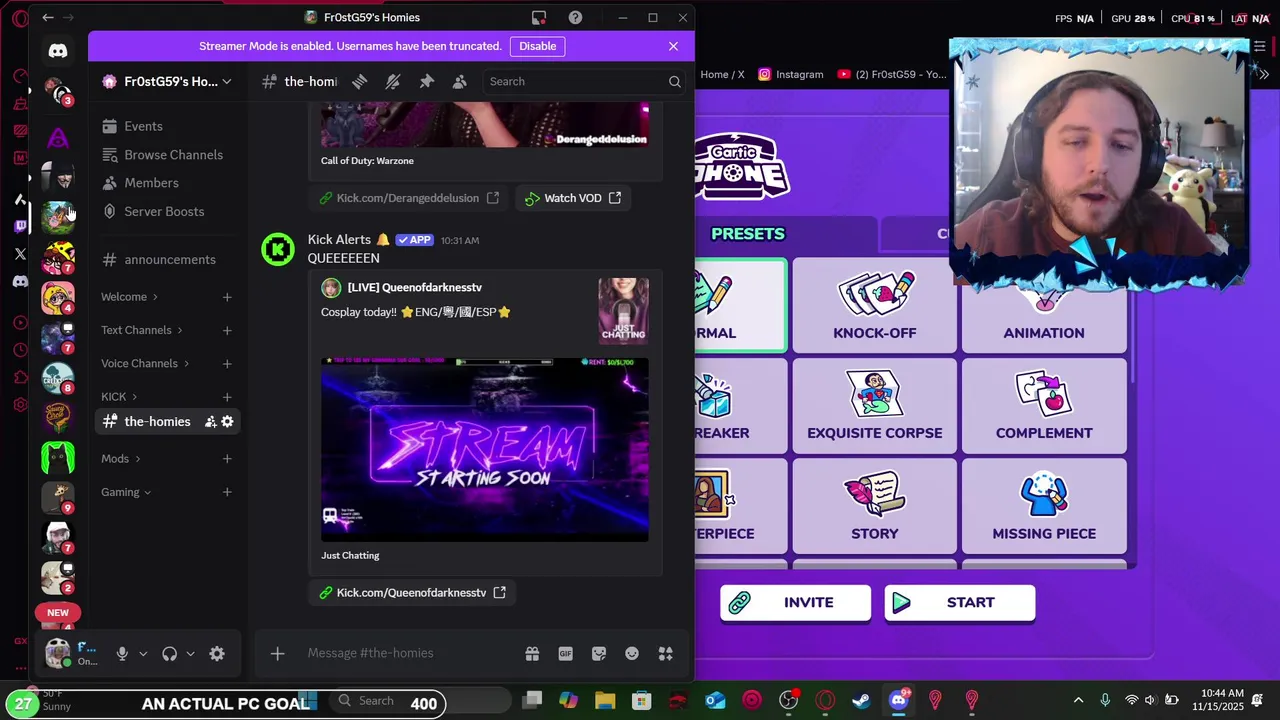Viewport: 1280px width, 720px height.
Task: Expand Voice Channels category
Action: [x=145, y=364]
